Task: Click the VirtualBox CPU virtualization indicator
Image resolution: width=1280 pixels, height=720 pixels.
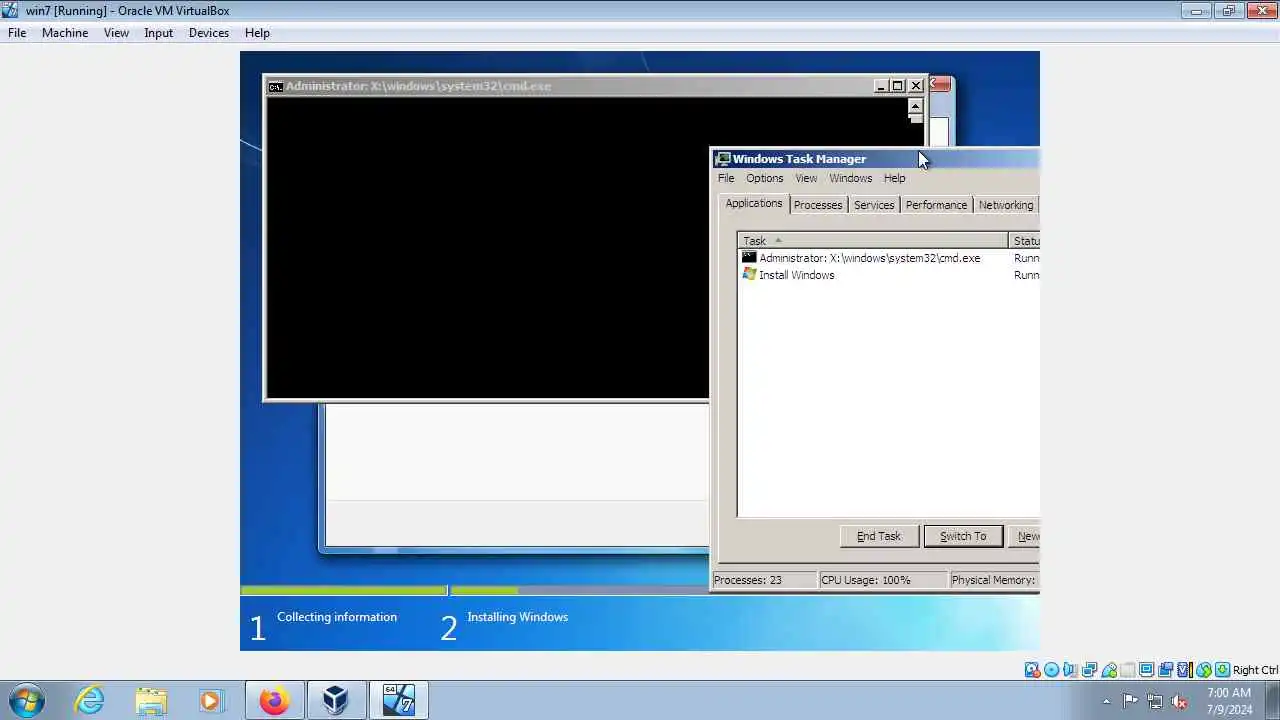Action: pos(1185,670)
